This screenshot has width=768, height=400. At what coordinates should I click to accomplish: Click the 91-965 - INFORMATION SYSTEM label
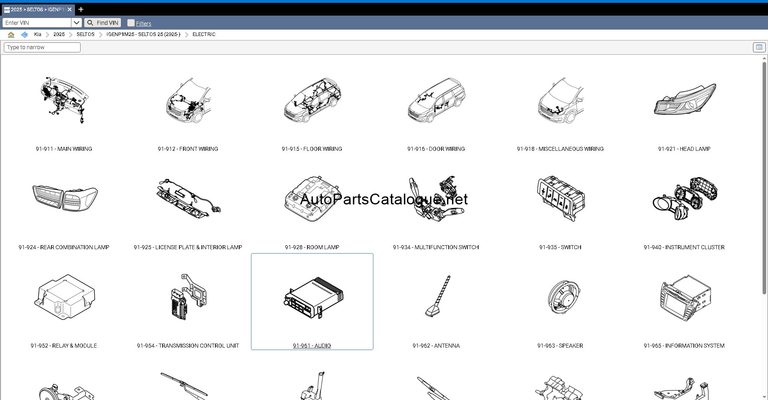pyautogui.click(x=684, y=346)
